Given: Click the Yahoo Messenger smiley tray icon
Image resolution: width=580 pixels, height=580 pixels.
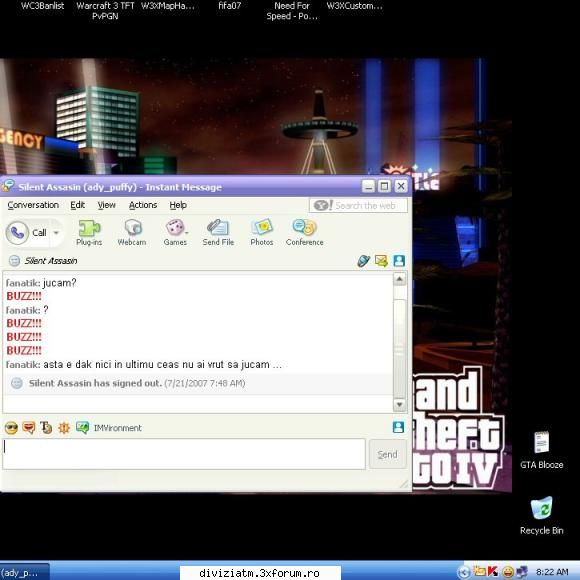Looking at the screenshot, I should coord(508,572).
